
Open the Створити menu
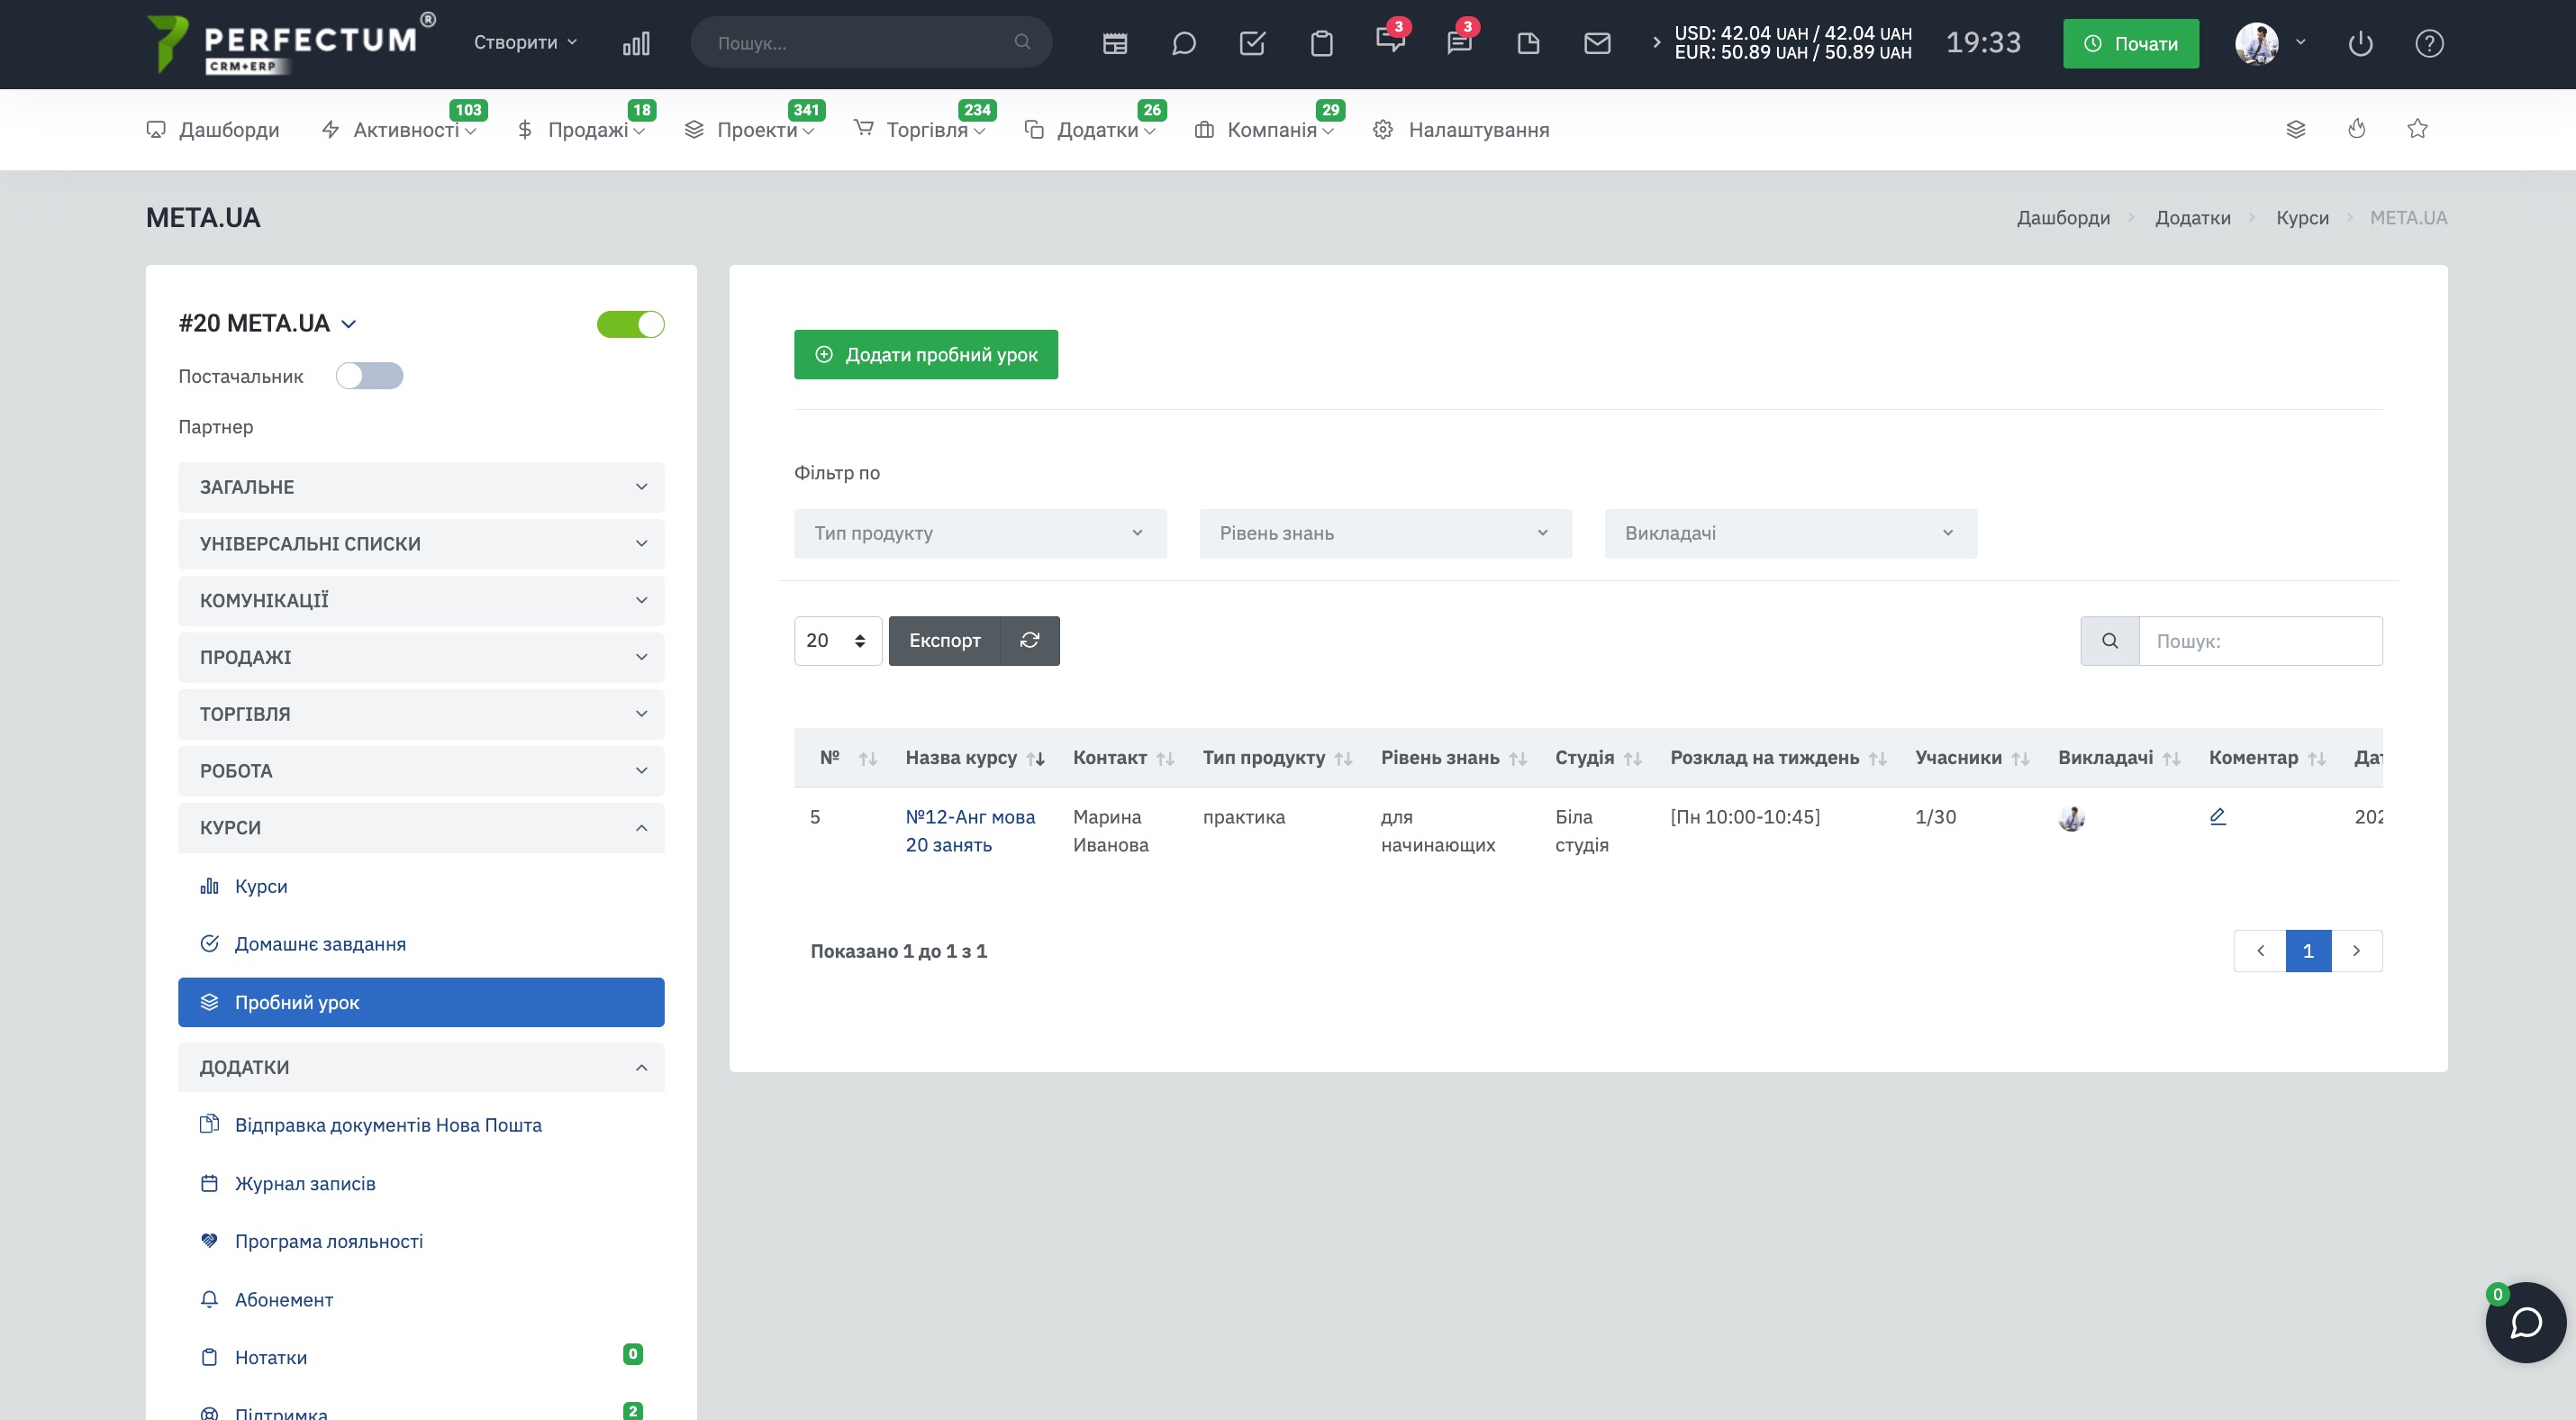pyautogui.click(x=526, y=42)
